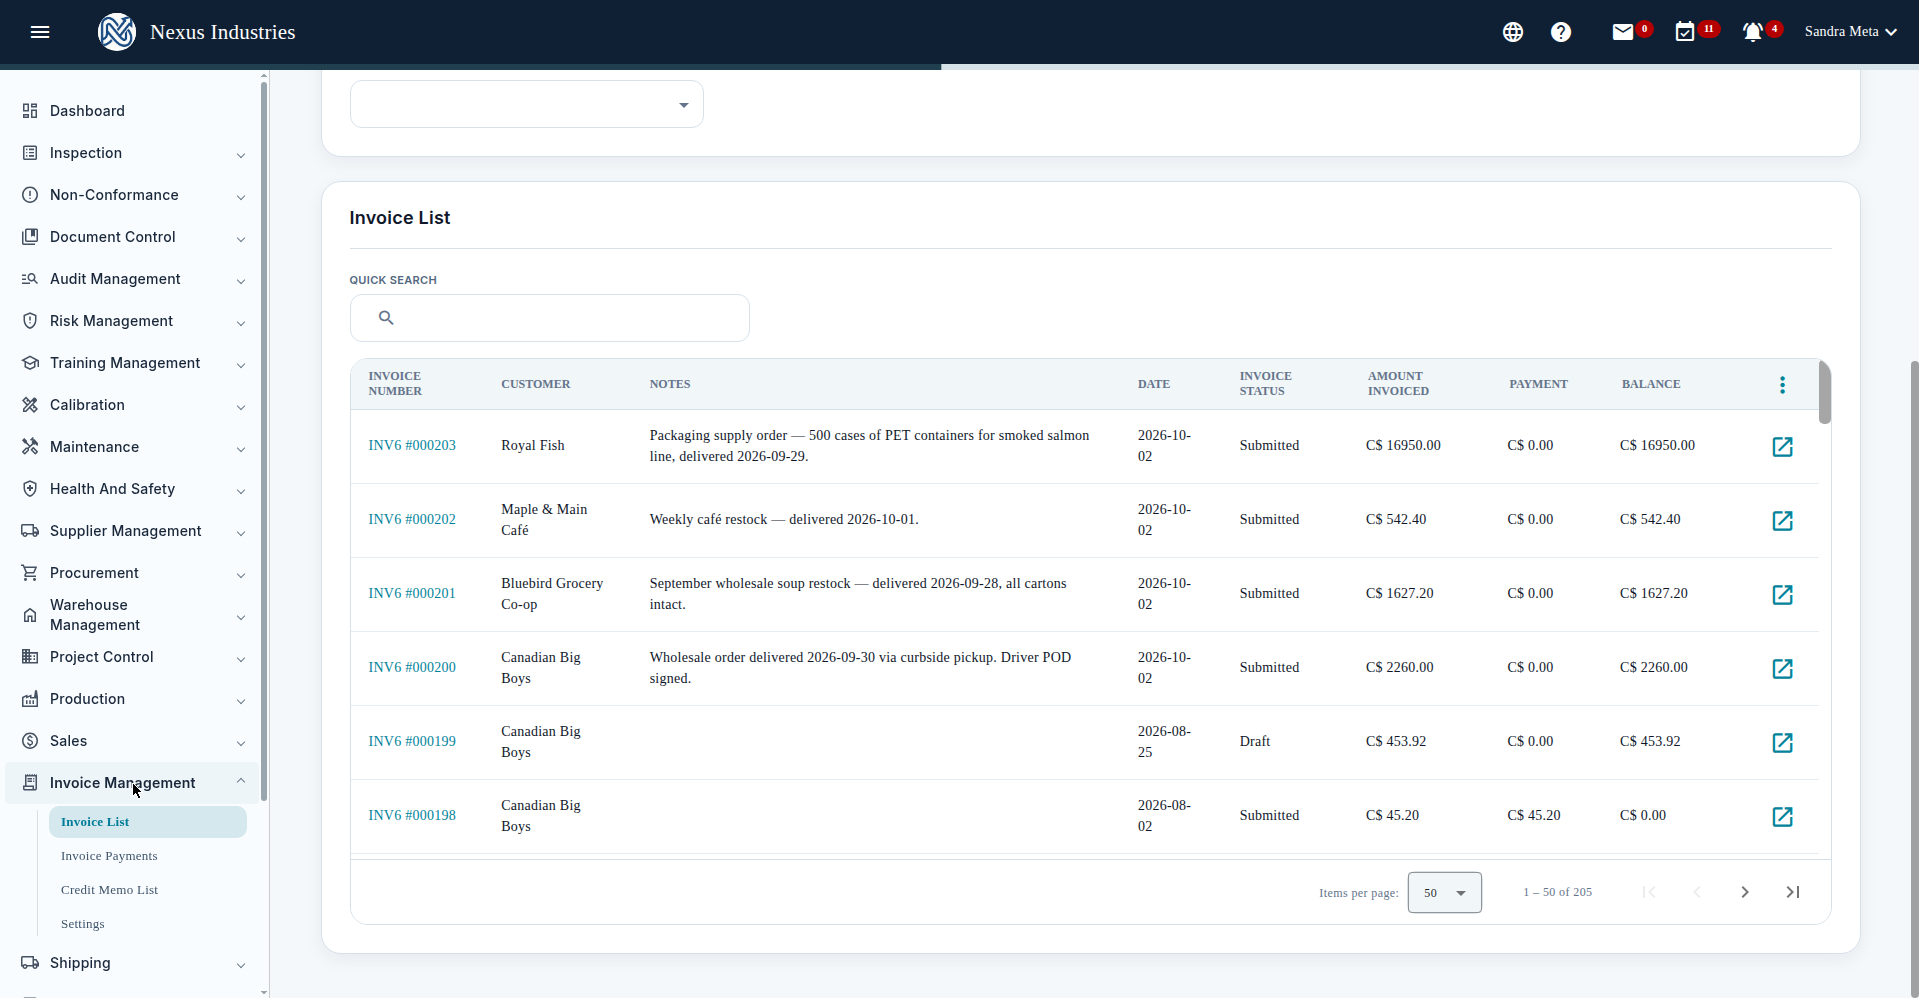1919x998 pixels.
Task: Expand the Document Control menu
Action: [131, 237]
